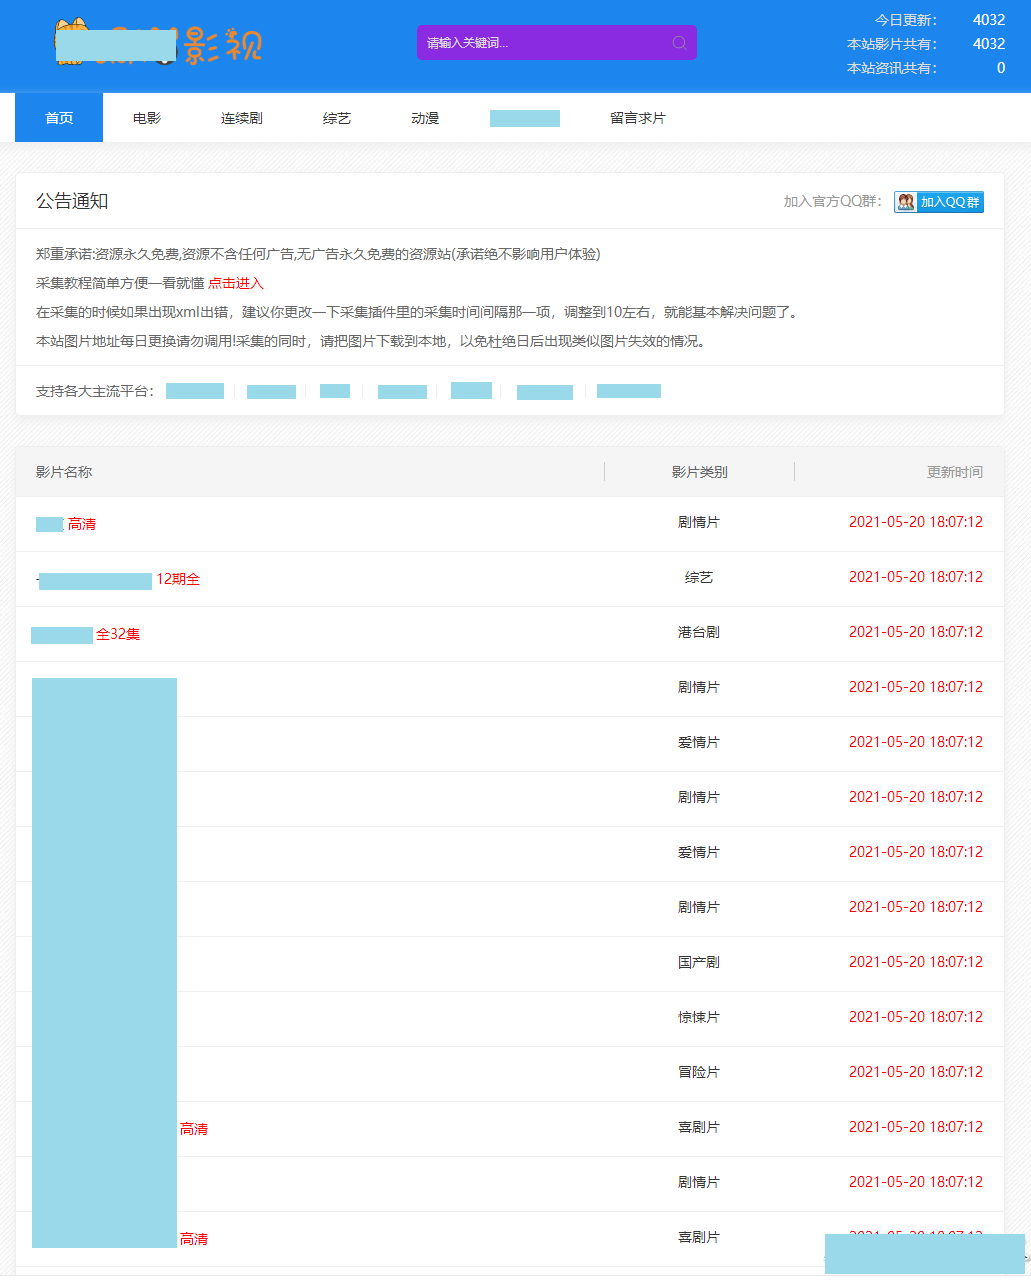
Task: Click the 惊悚片 category label
Action: (699, 1016)
